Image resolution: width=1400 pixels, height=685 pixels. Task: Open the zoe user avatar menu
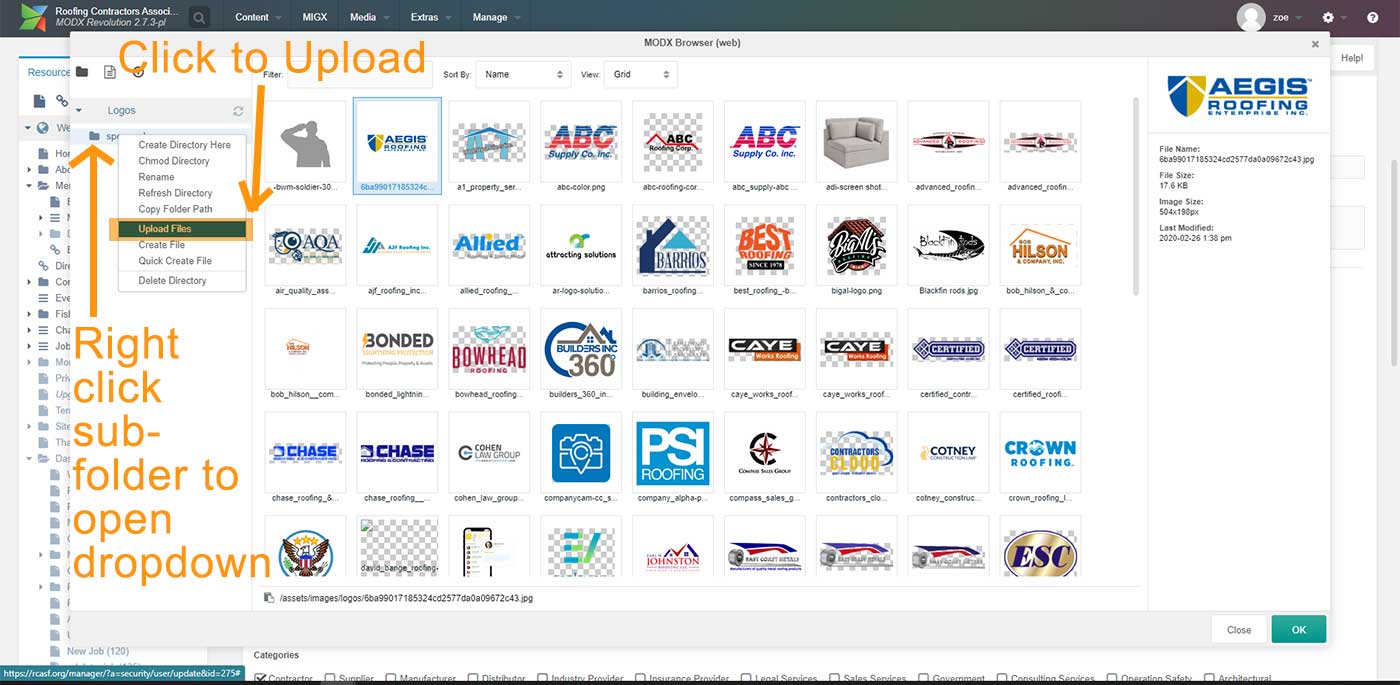click(x=1251, y=17)
